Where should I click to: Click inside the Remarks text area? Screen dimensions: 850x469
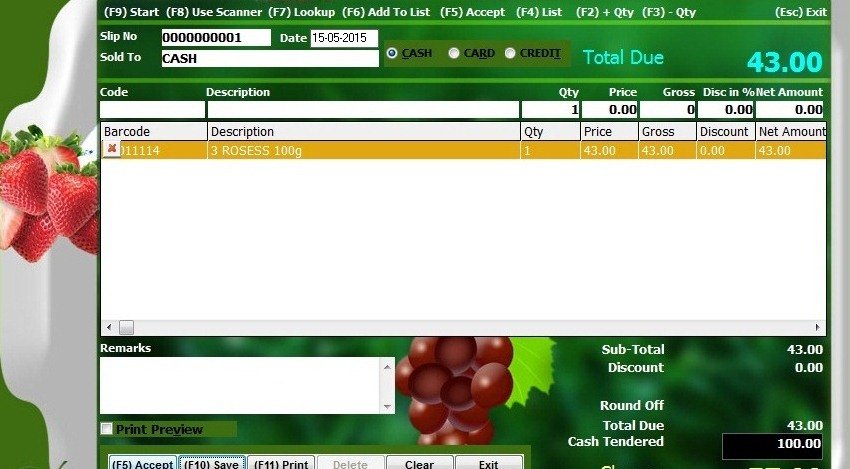[x=240, y=385]
